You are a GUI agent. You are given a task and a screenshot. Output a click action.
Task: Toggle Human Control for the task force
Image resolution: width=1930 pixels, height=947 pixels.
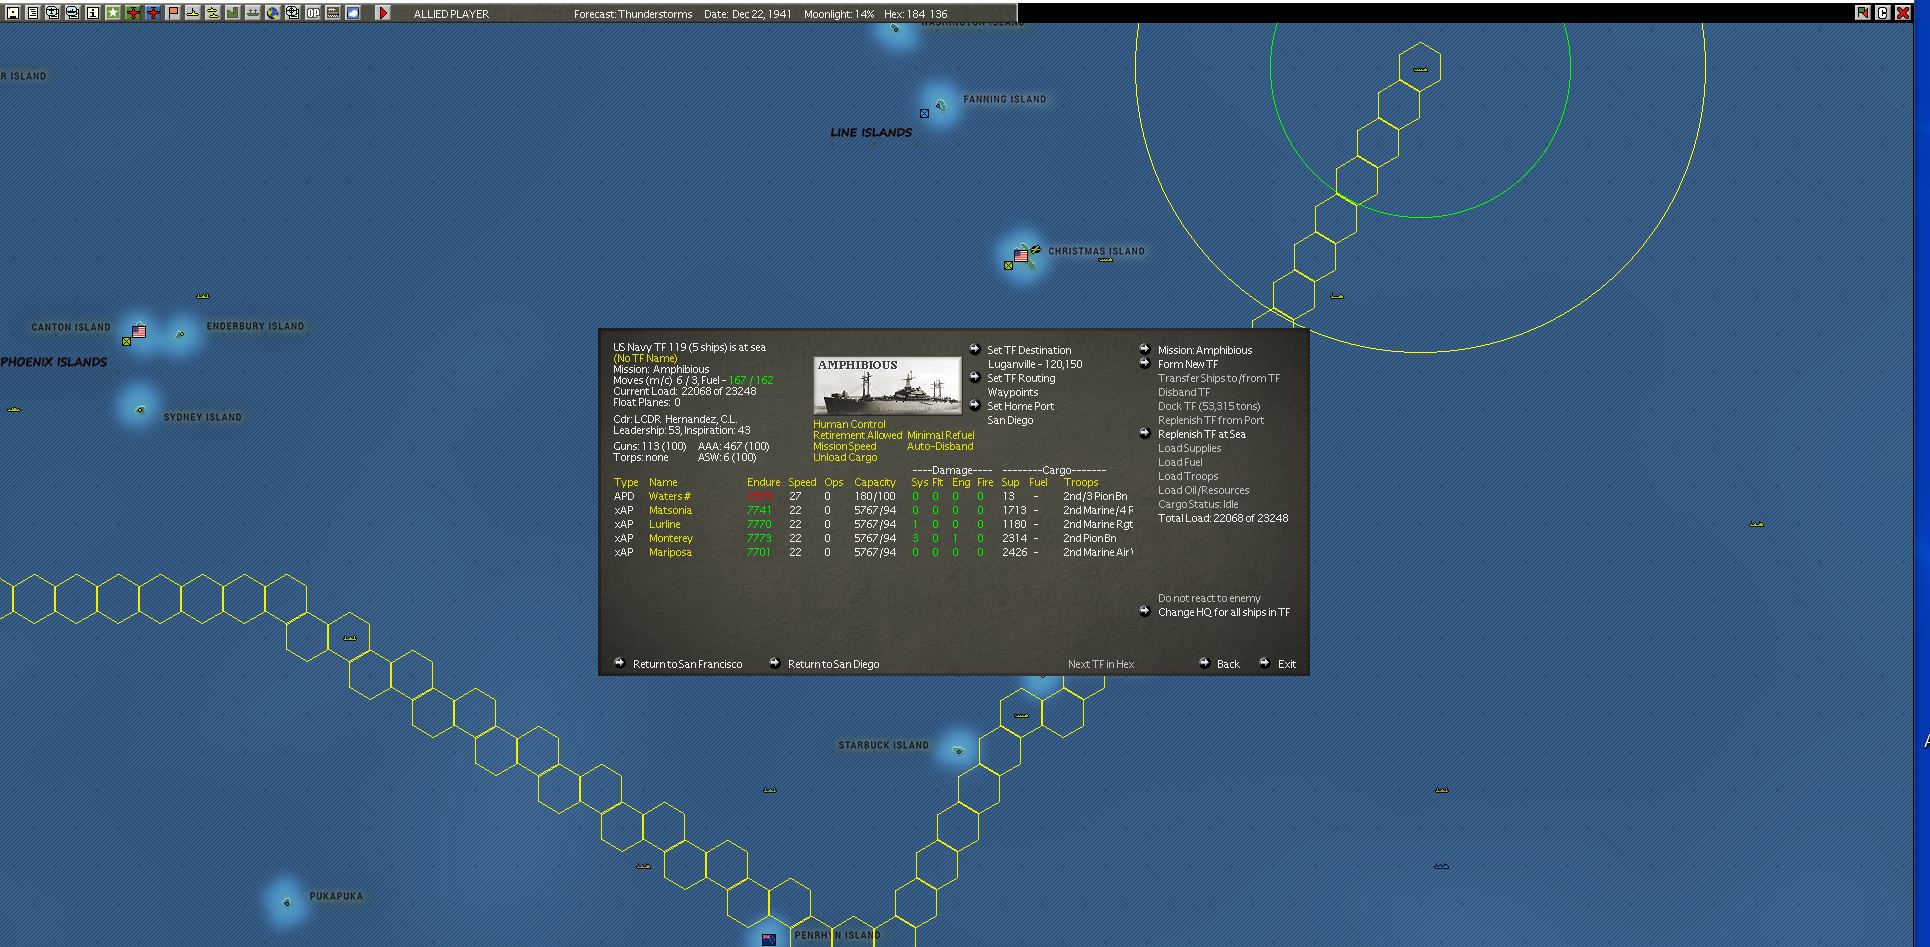point(849,424)
